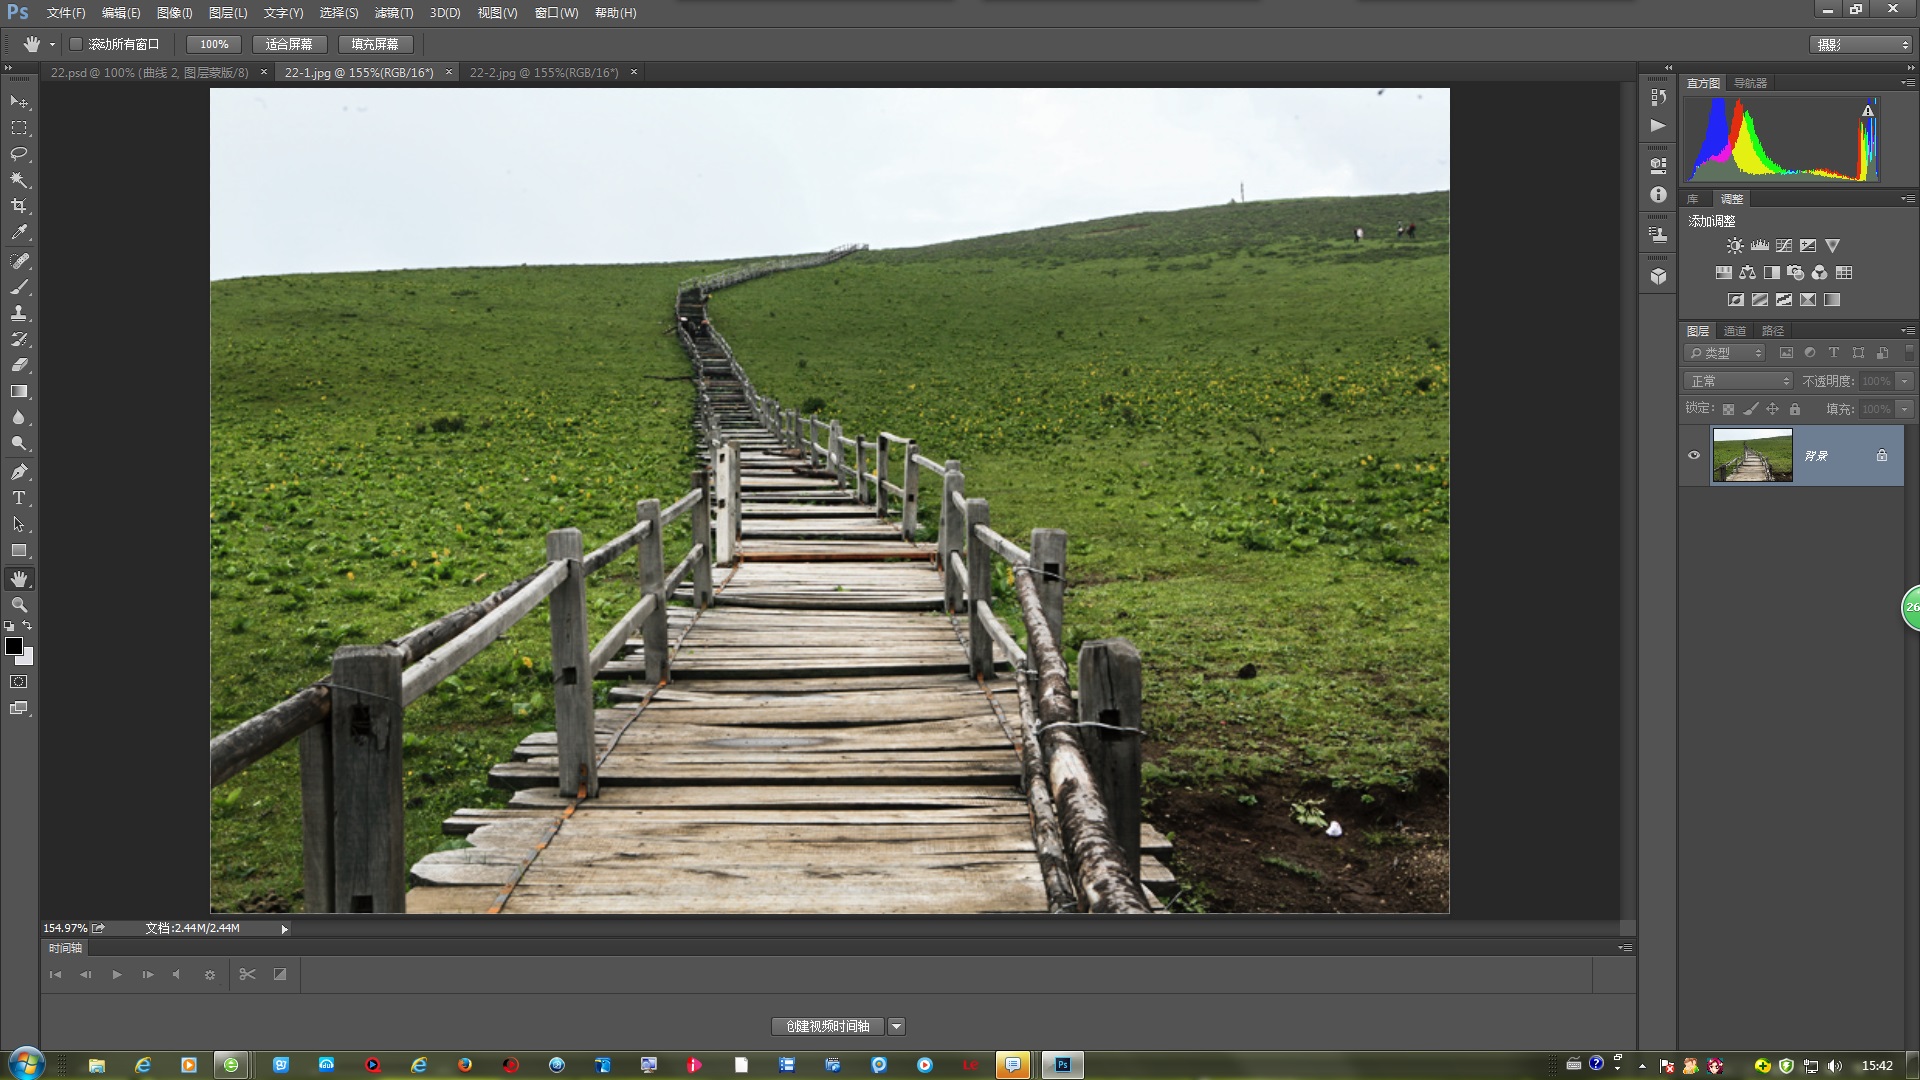Image resolution: width=1920 pixels, height=1080 pixels.
Task: Open the Histogram panel flyout menu
Action: coord(1907,83)
